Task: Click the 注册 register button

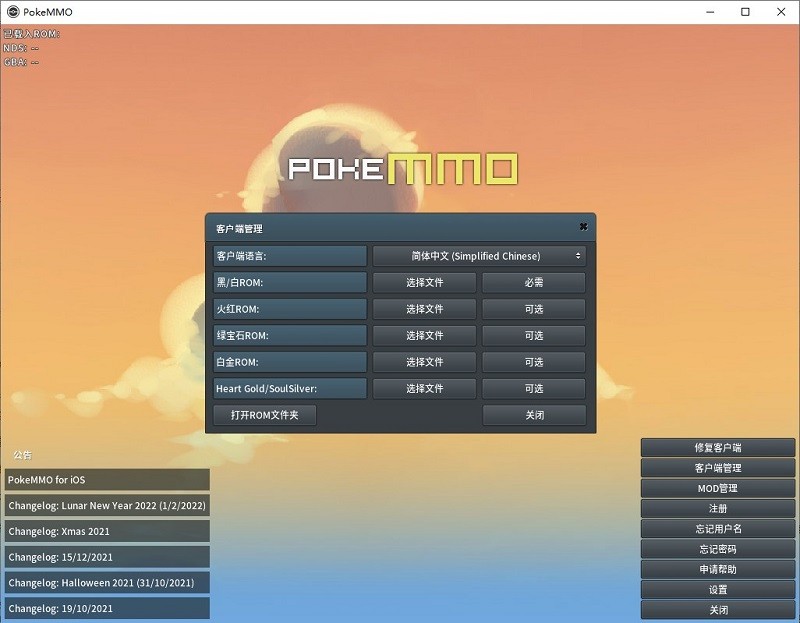Action: (x=717, y=509)
